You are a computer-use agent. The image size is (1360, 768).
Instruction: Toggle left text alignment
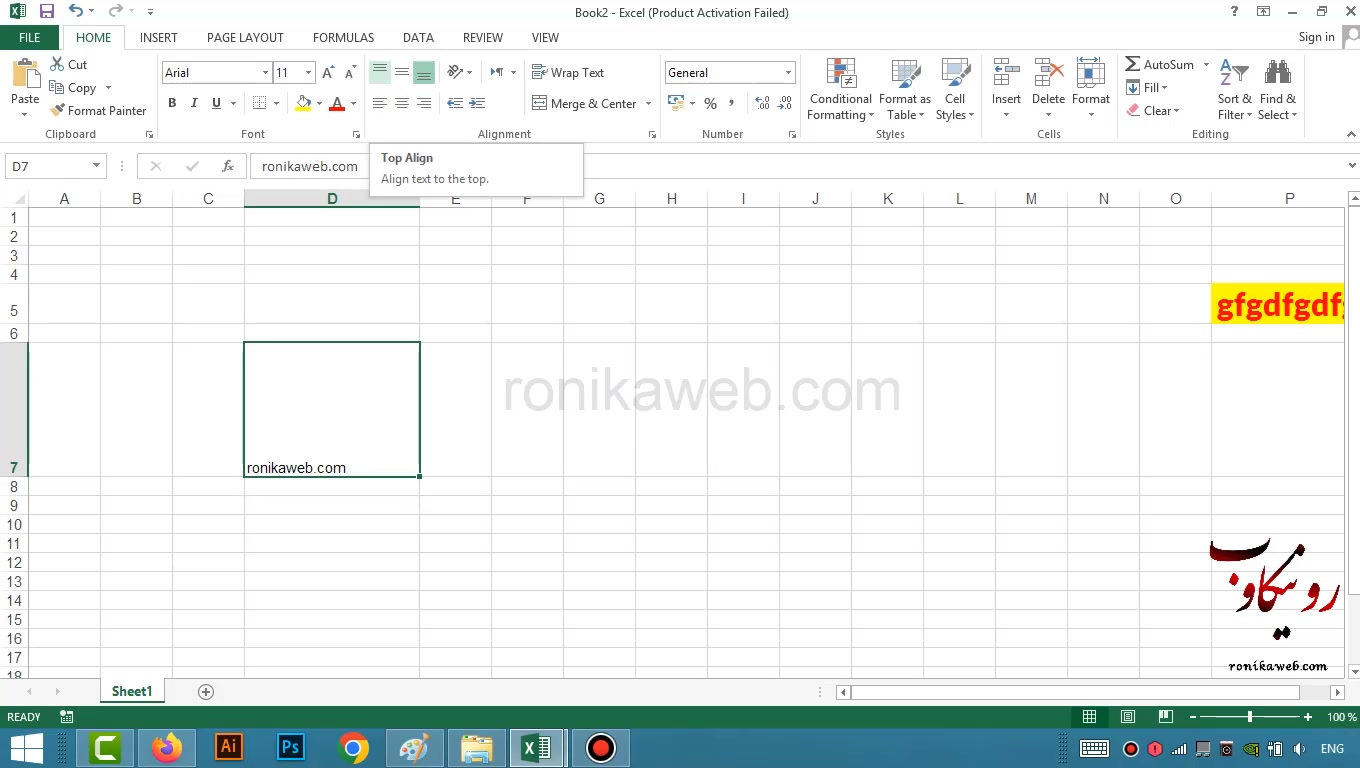pyautogui.click(x=380, y=103)
